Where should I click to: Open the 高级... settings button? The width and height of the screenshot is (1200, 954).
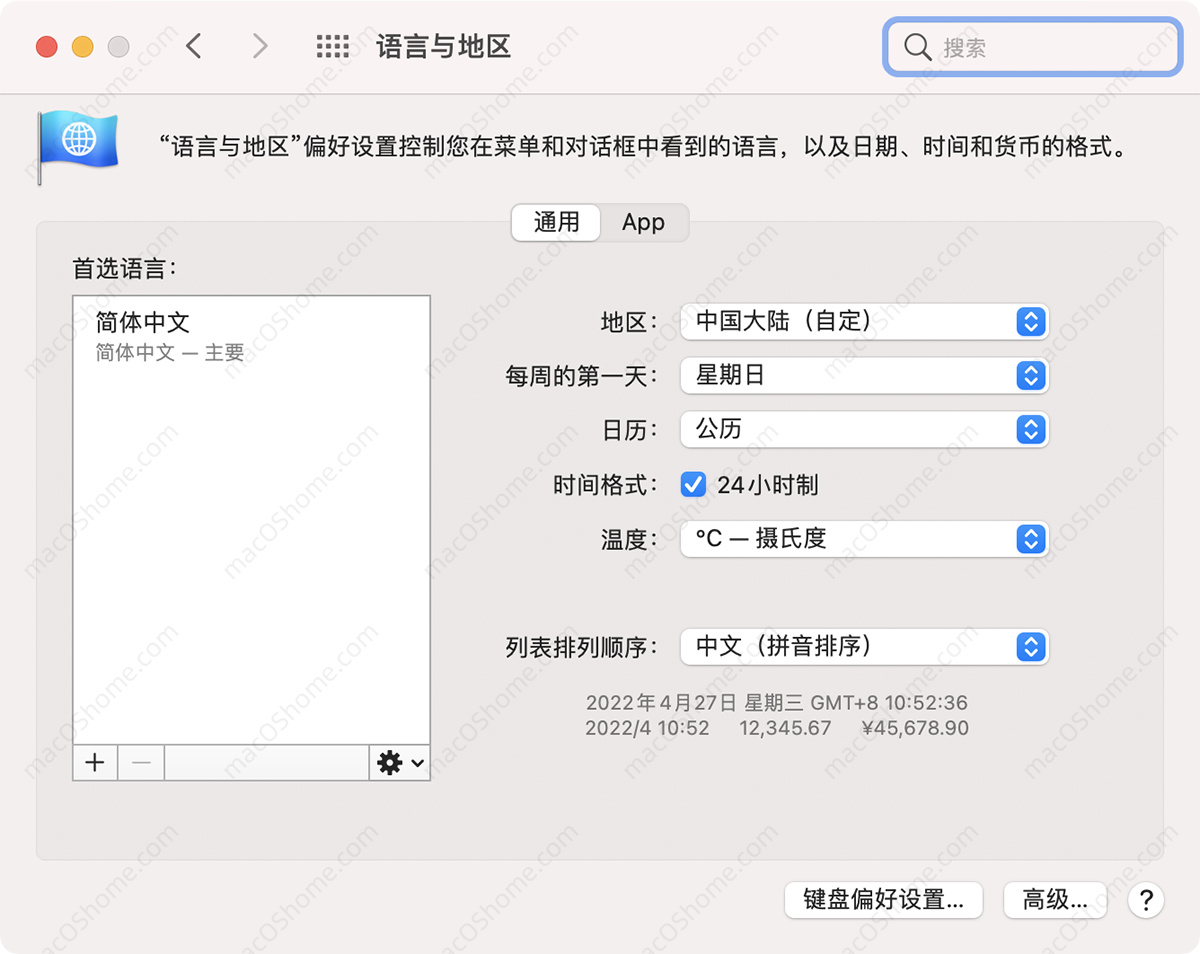(x=1054, y=899)
